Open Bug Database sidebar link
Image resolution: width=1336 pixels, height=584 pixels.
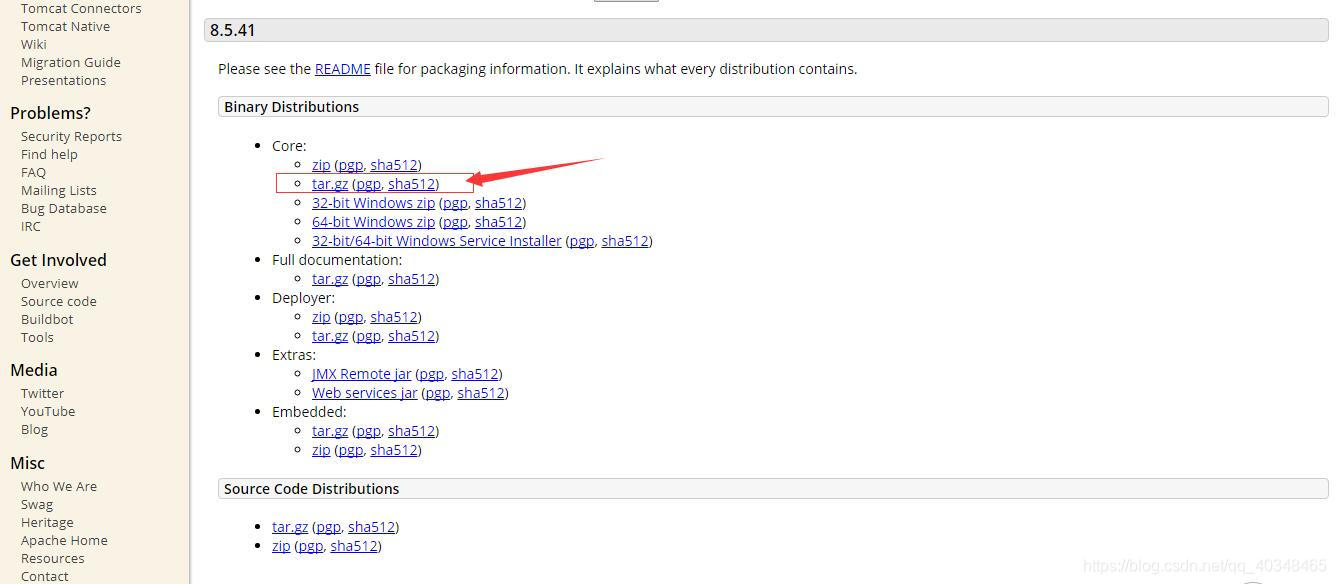click(x=63, y=208)
